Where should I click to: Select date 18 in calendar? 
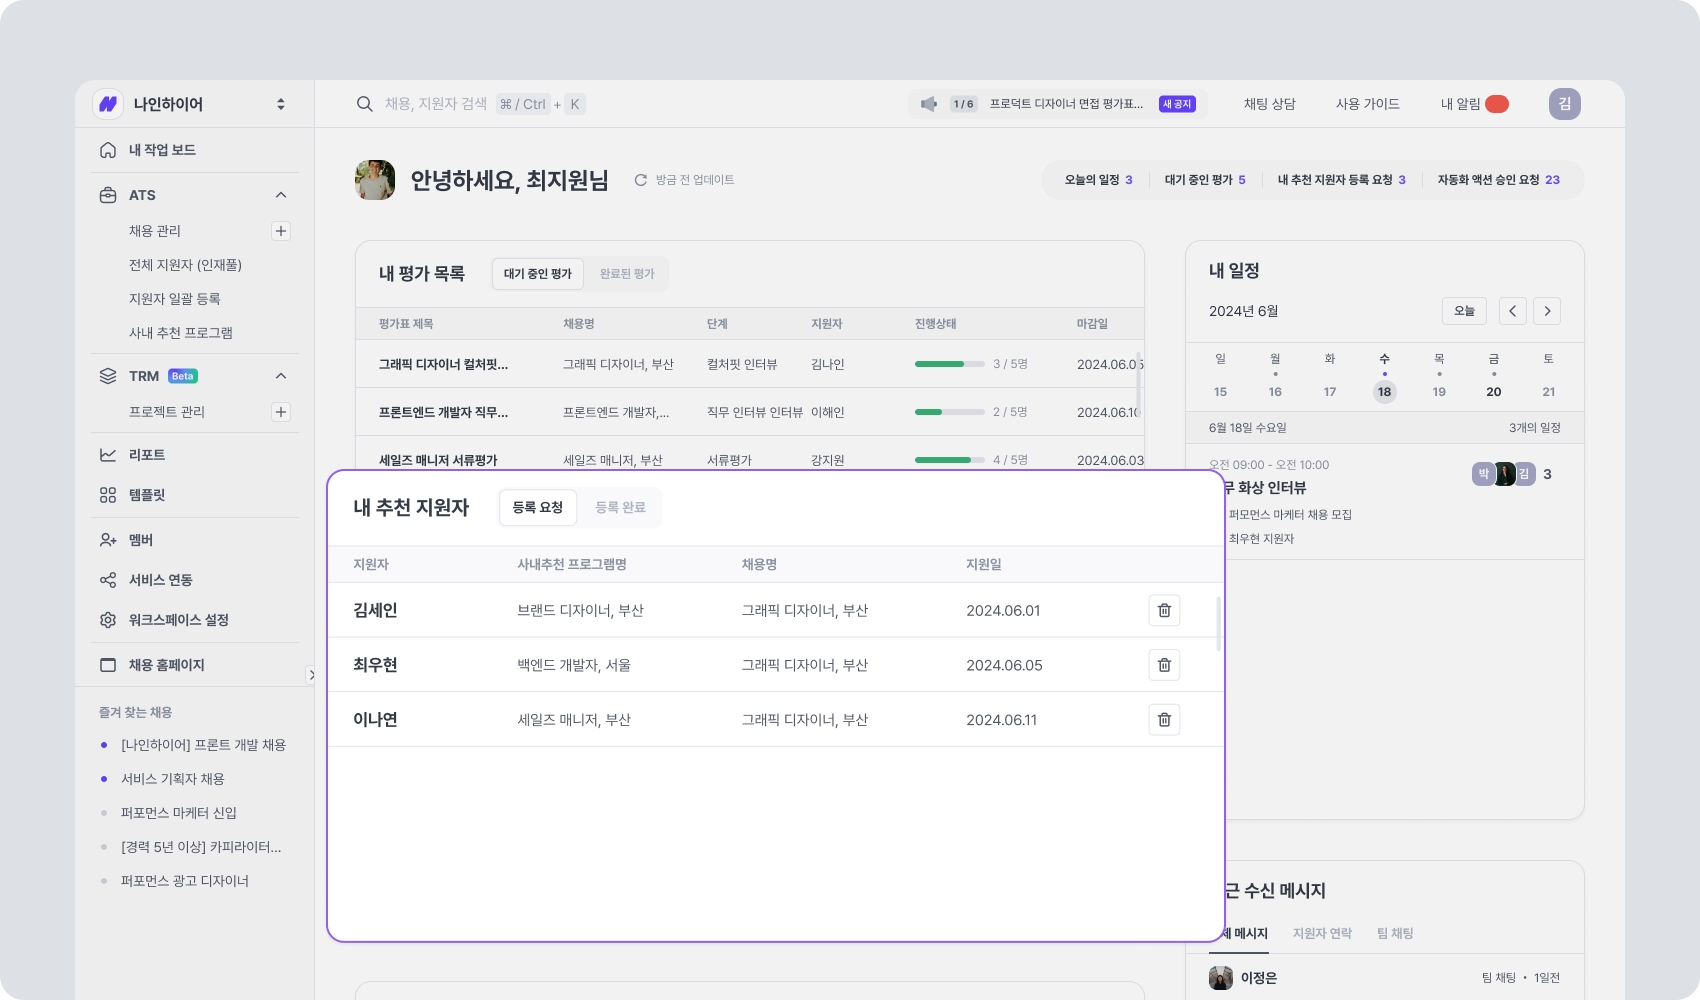click(x=1384, y=392)
